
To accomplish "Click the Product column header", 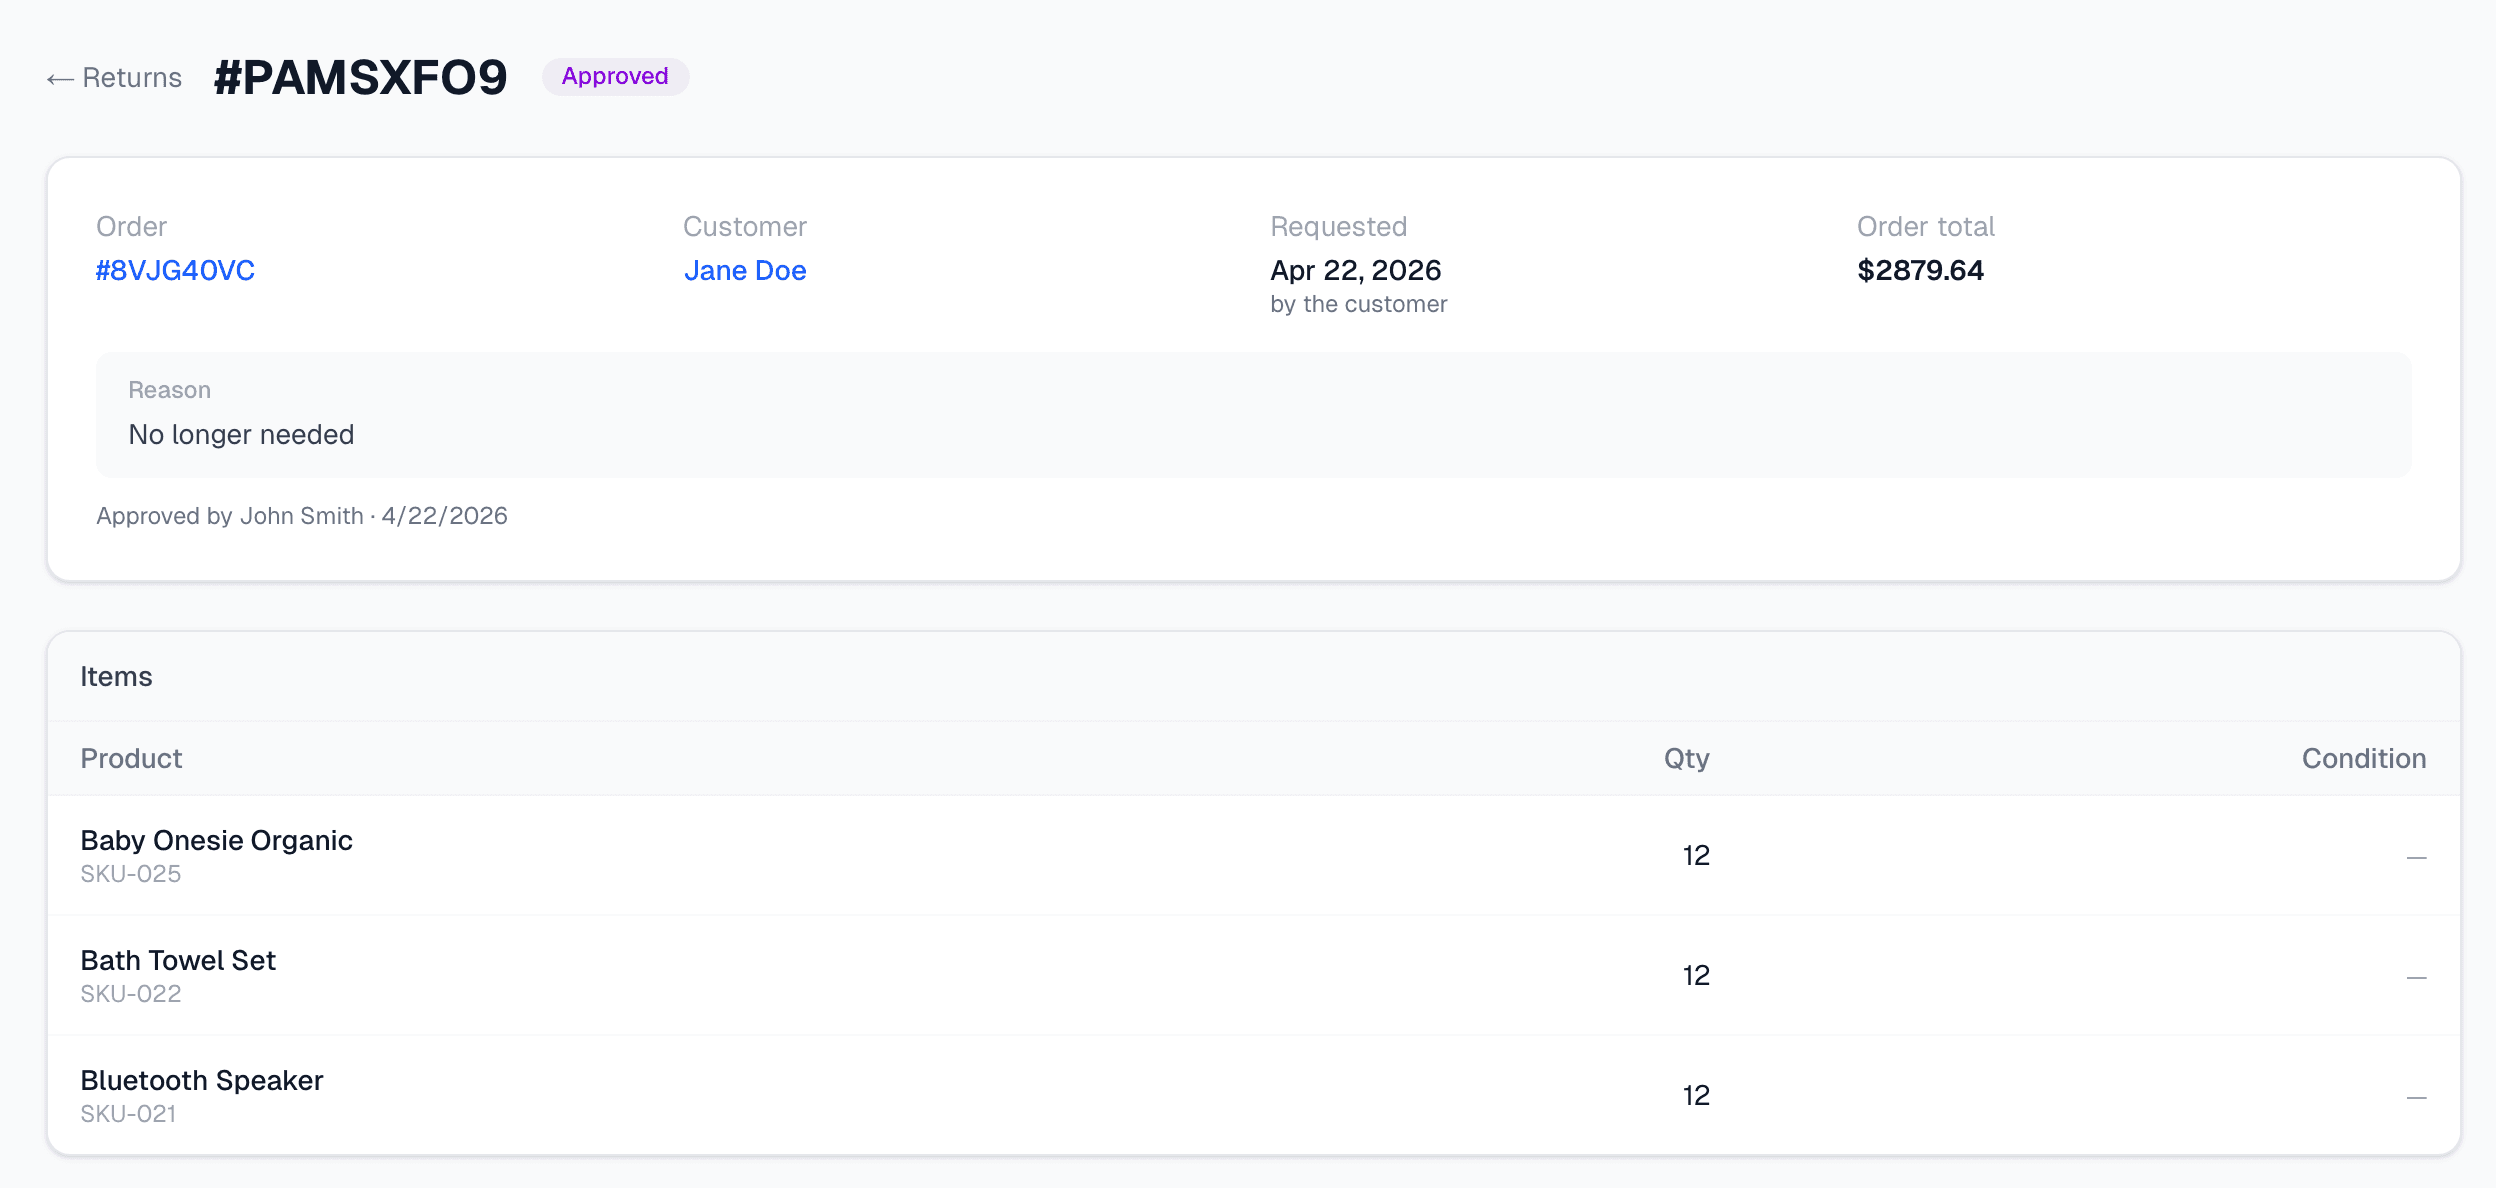I will 131,759.
